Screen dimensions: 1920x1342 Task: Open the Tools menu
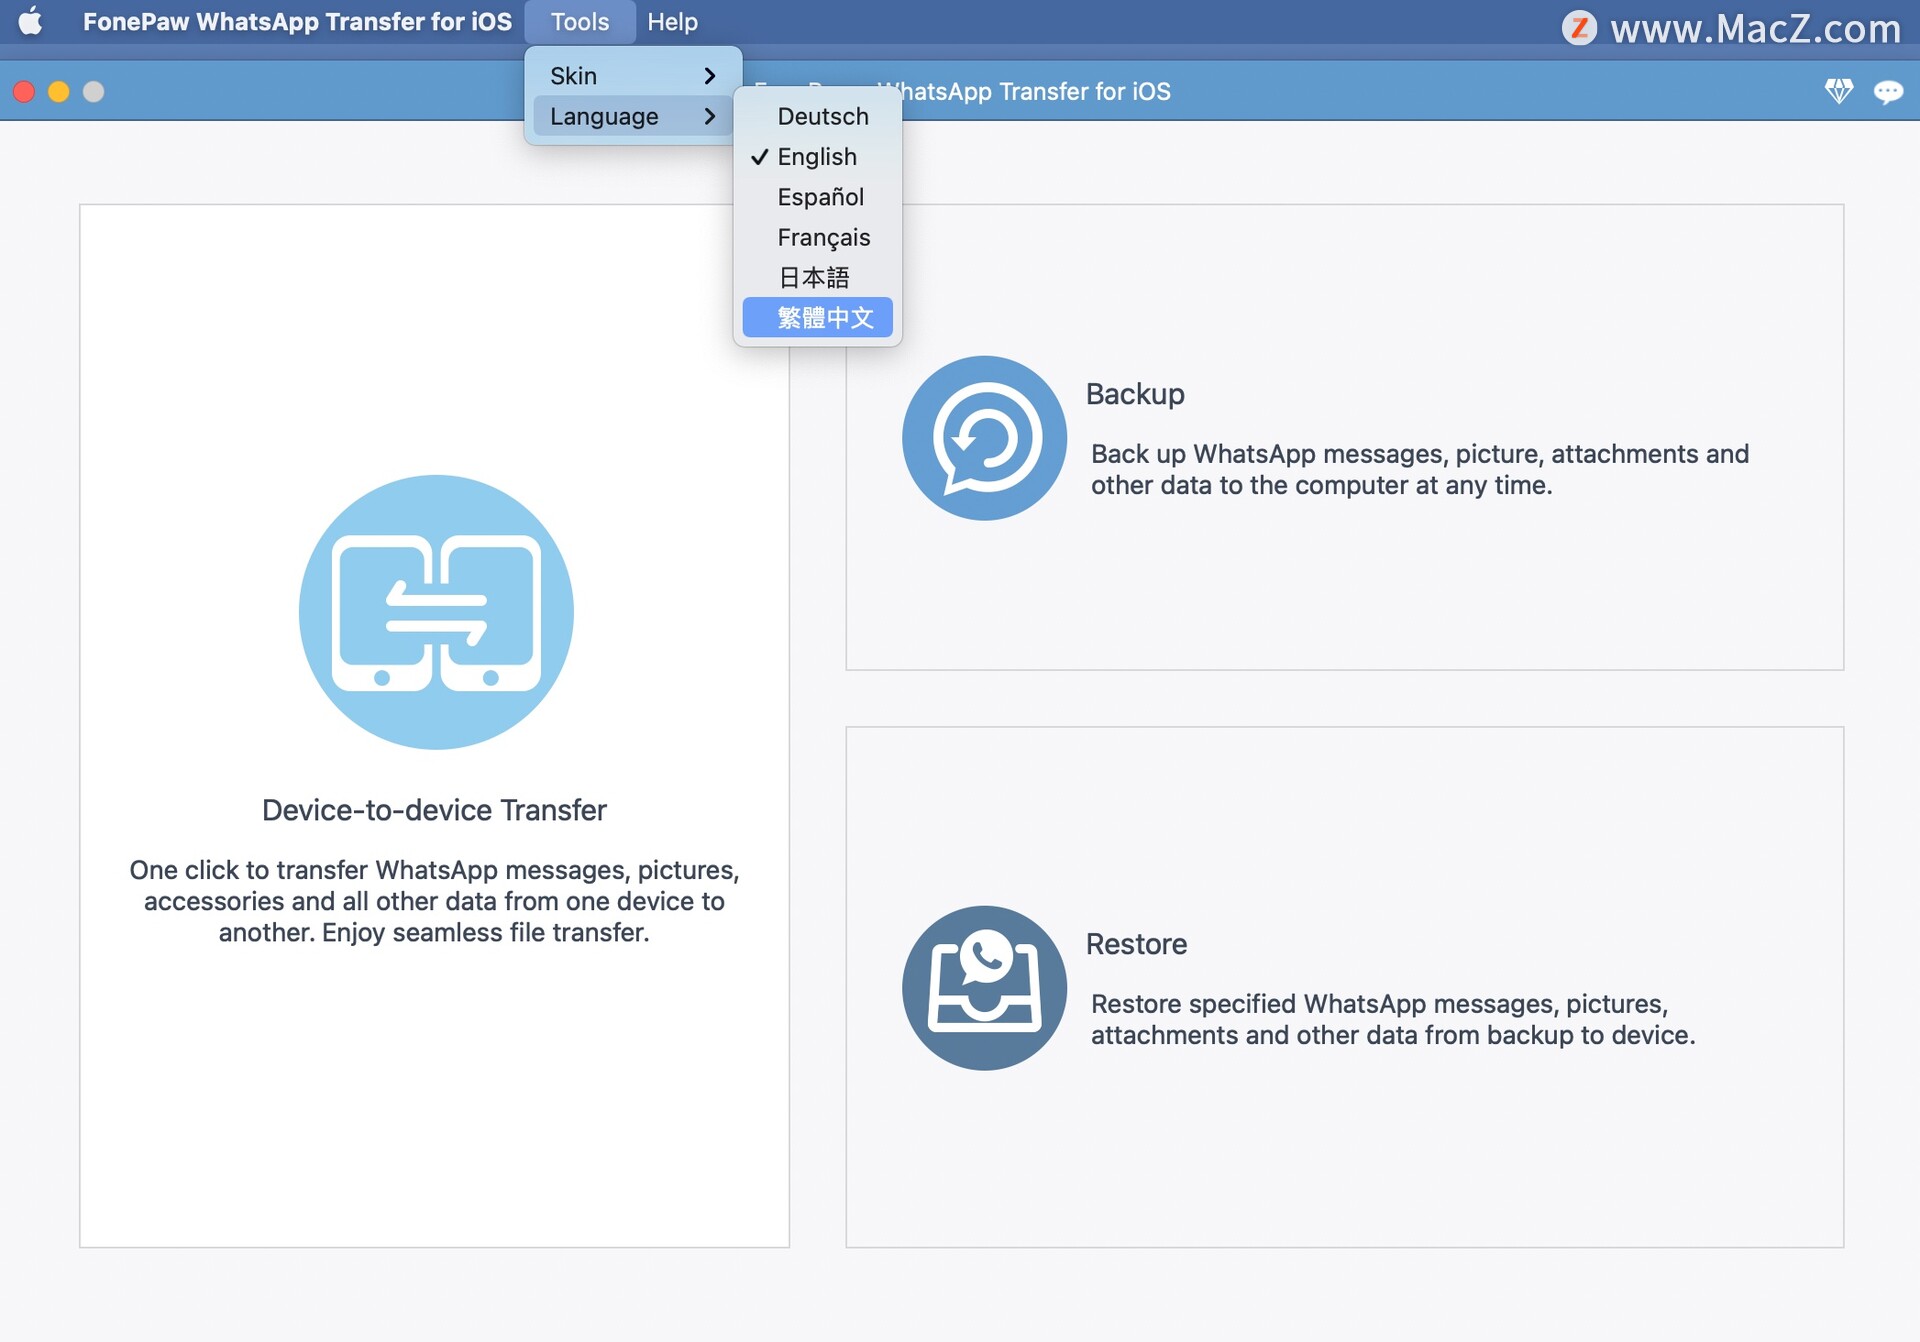(x=580, y=21)
